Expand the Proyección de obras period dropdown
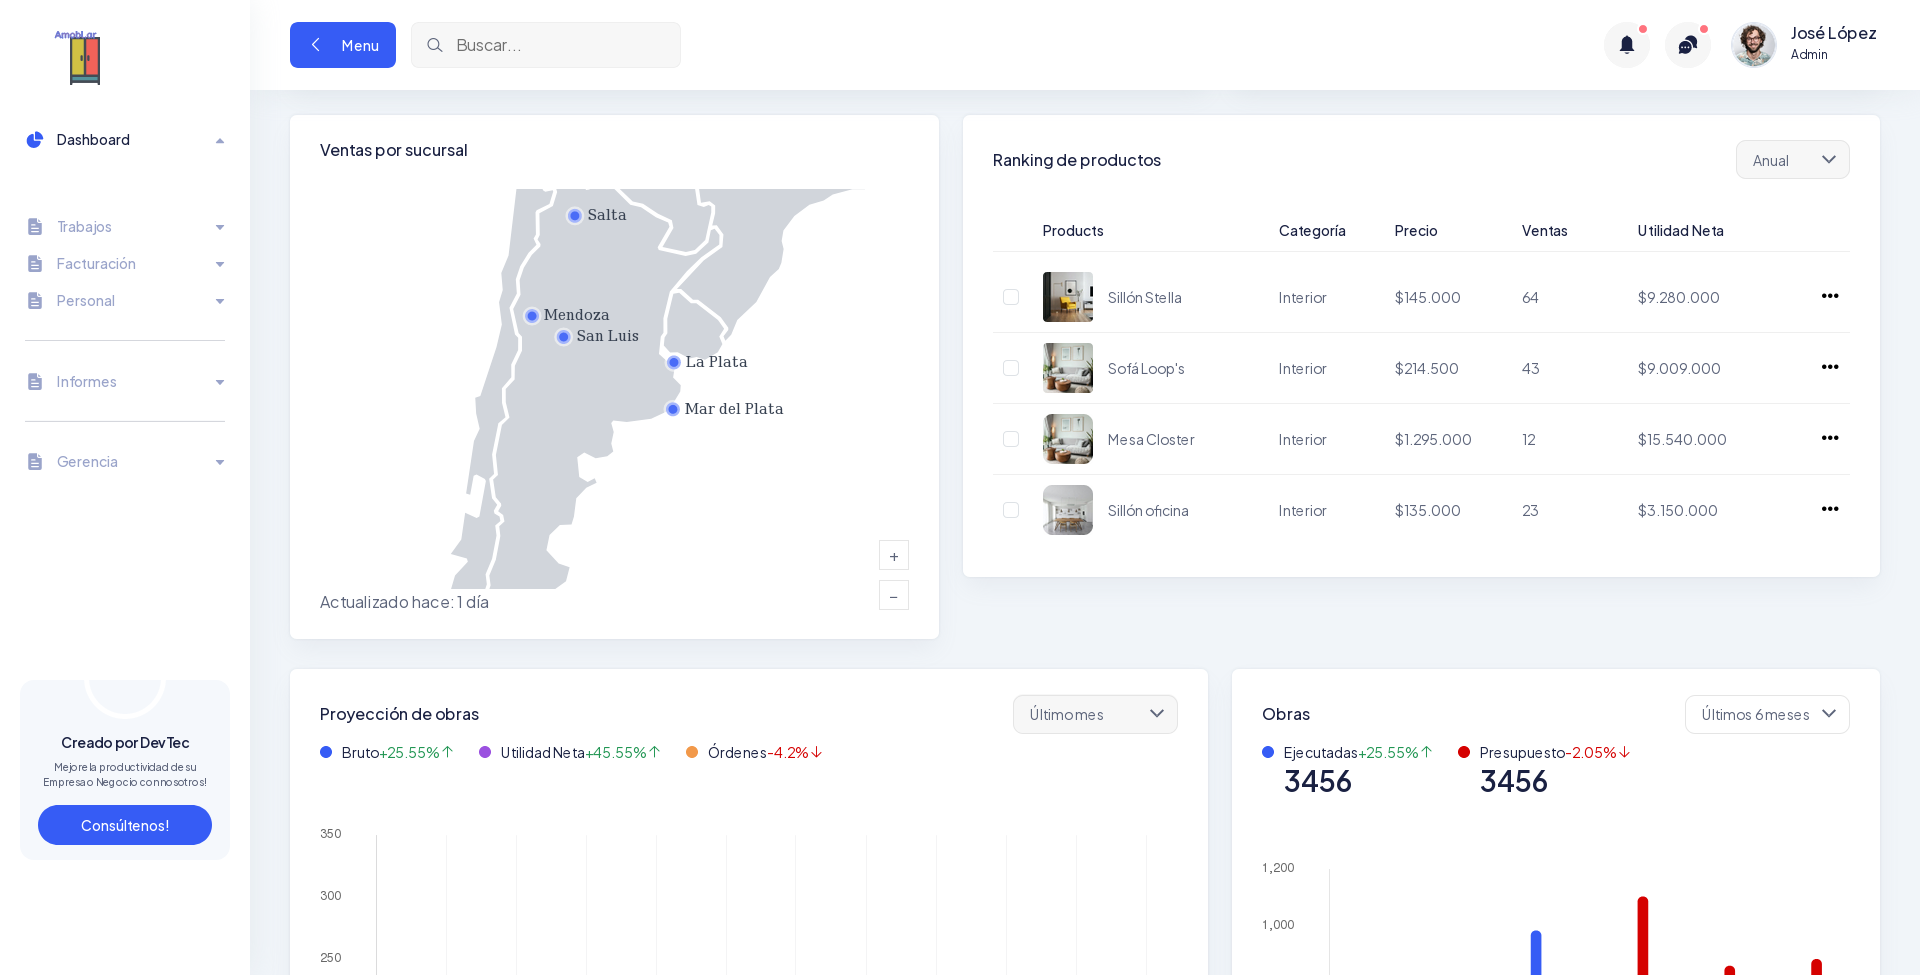Viewport: 1920px width, 975px height. click(x=1094, y=714)
